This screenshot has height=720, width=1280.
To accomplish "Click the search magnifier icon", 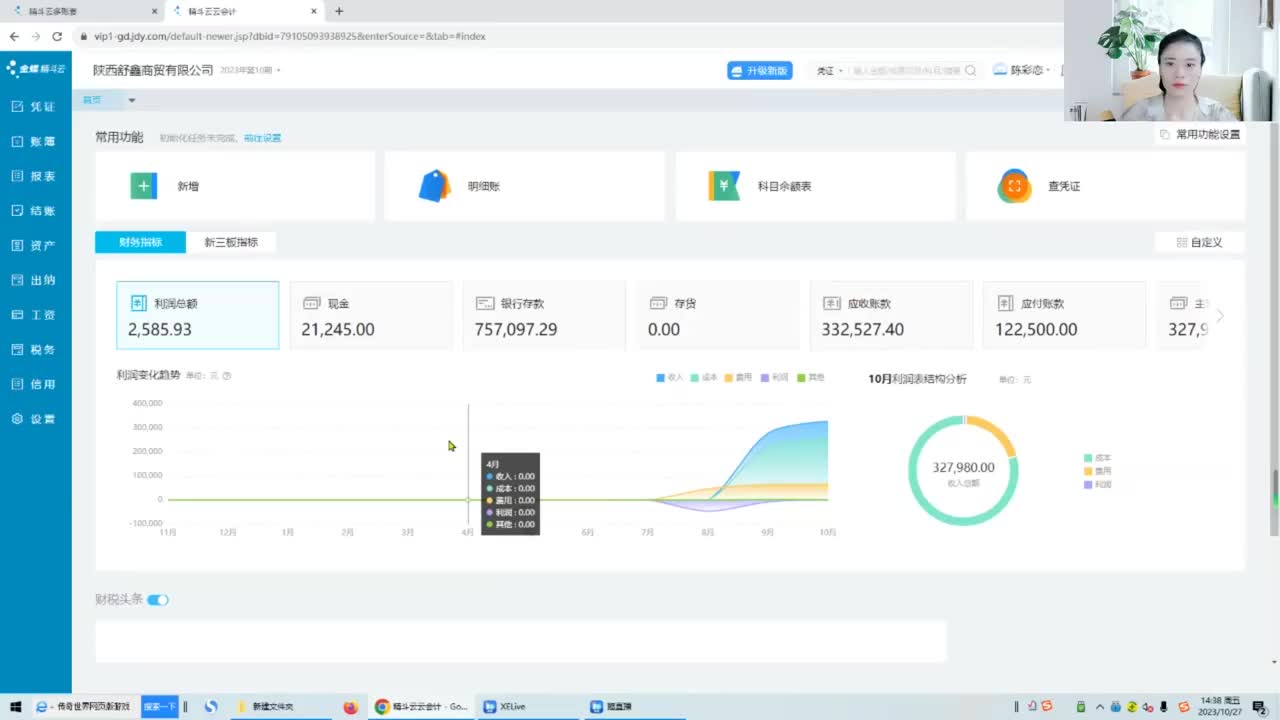I will [x=970, y=71].
